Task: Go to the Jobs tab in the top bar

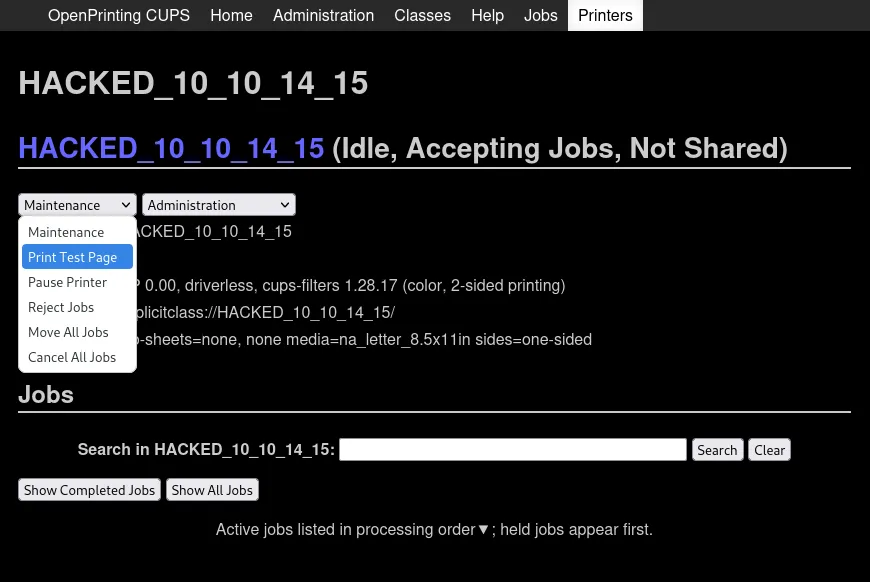Action: tap(540, 15)
